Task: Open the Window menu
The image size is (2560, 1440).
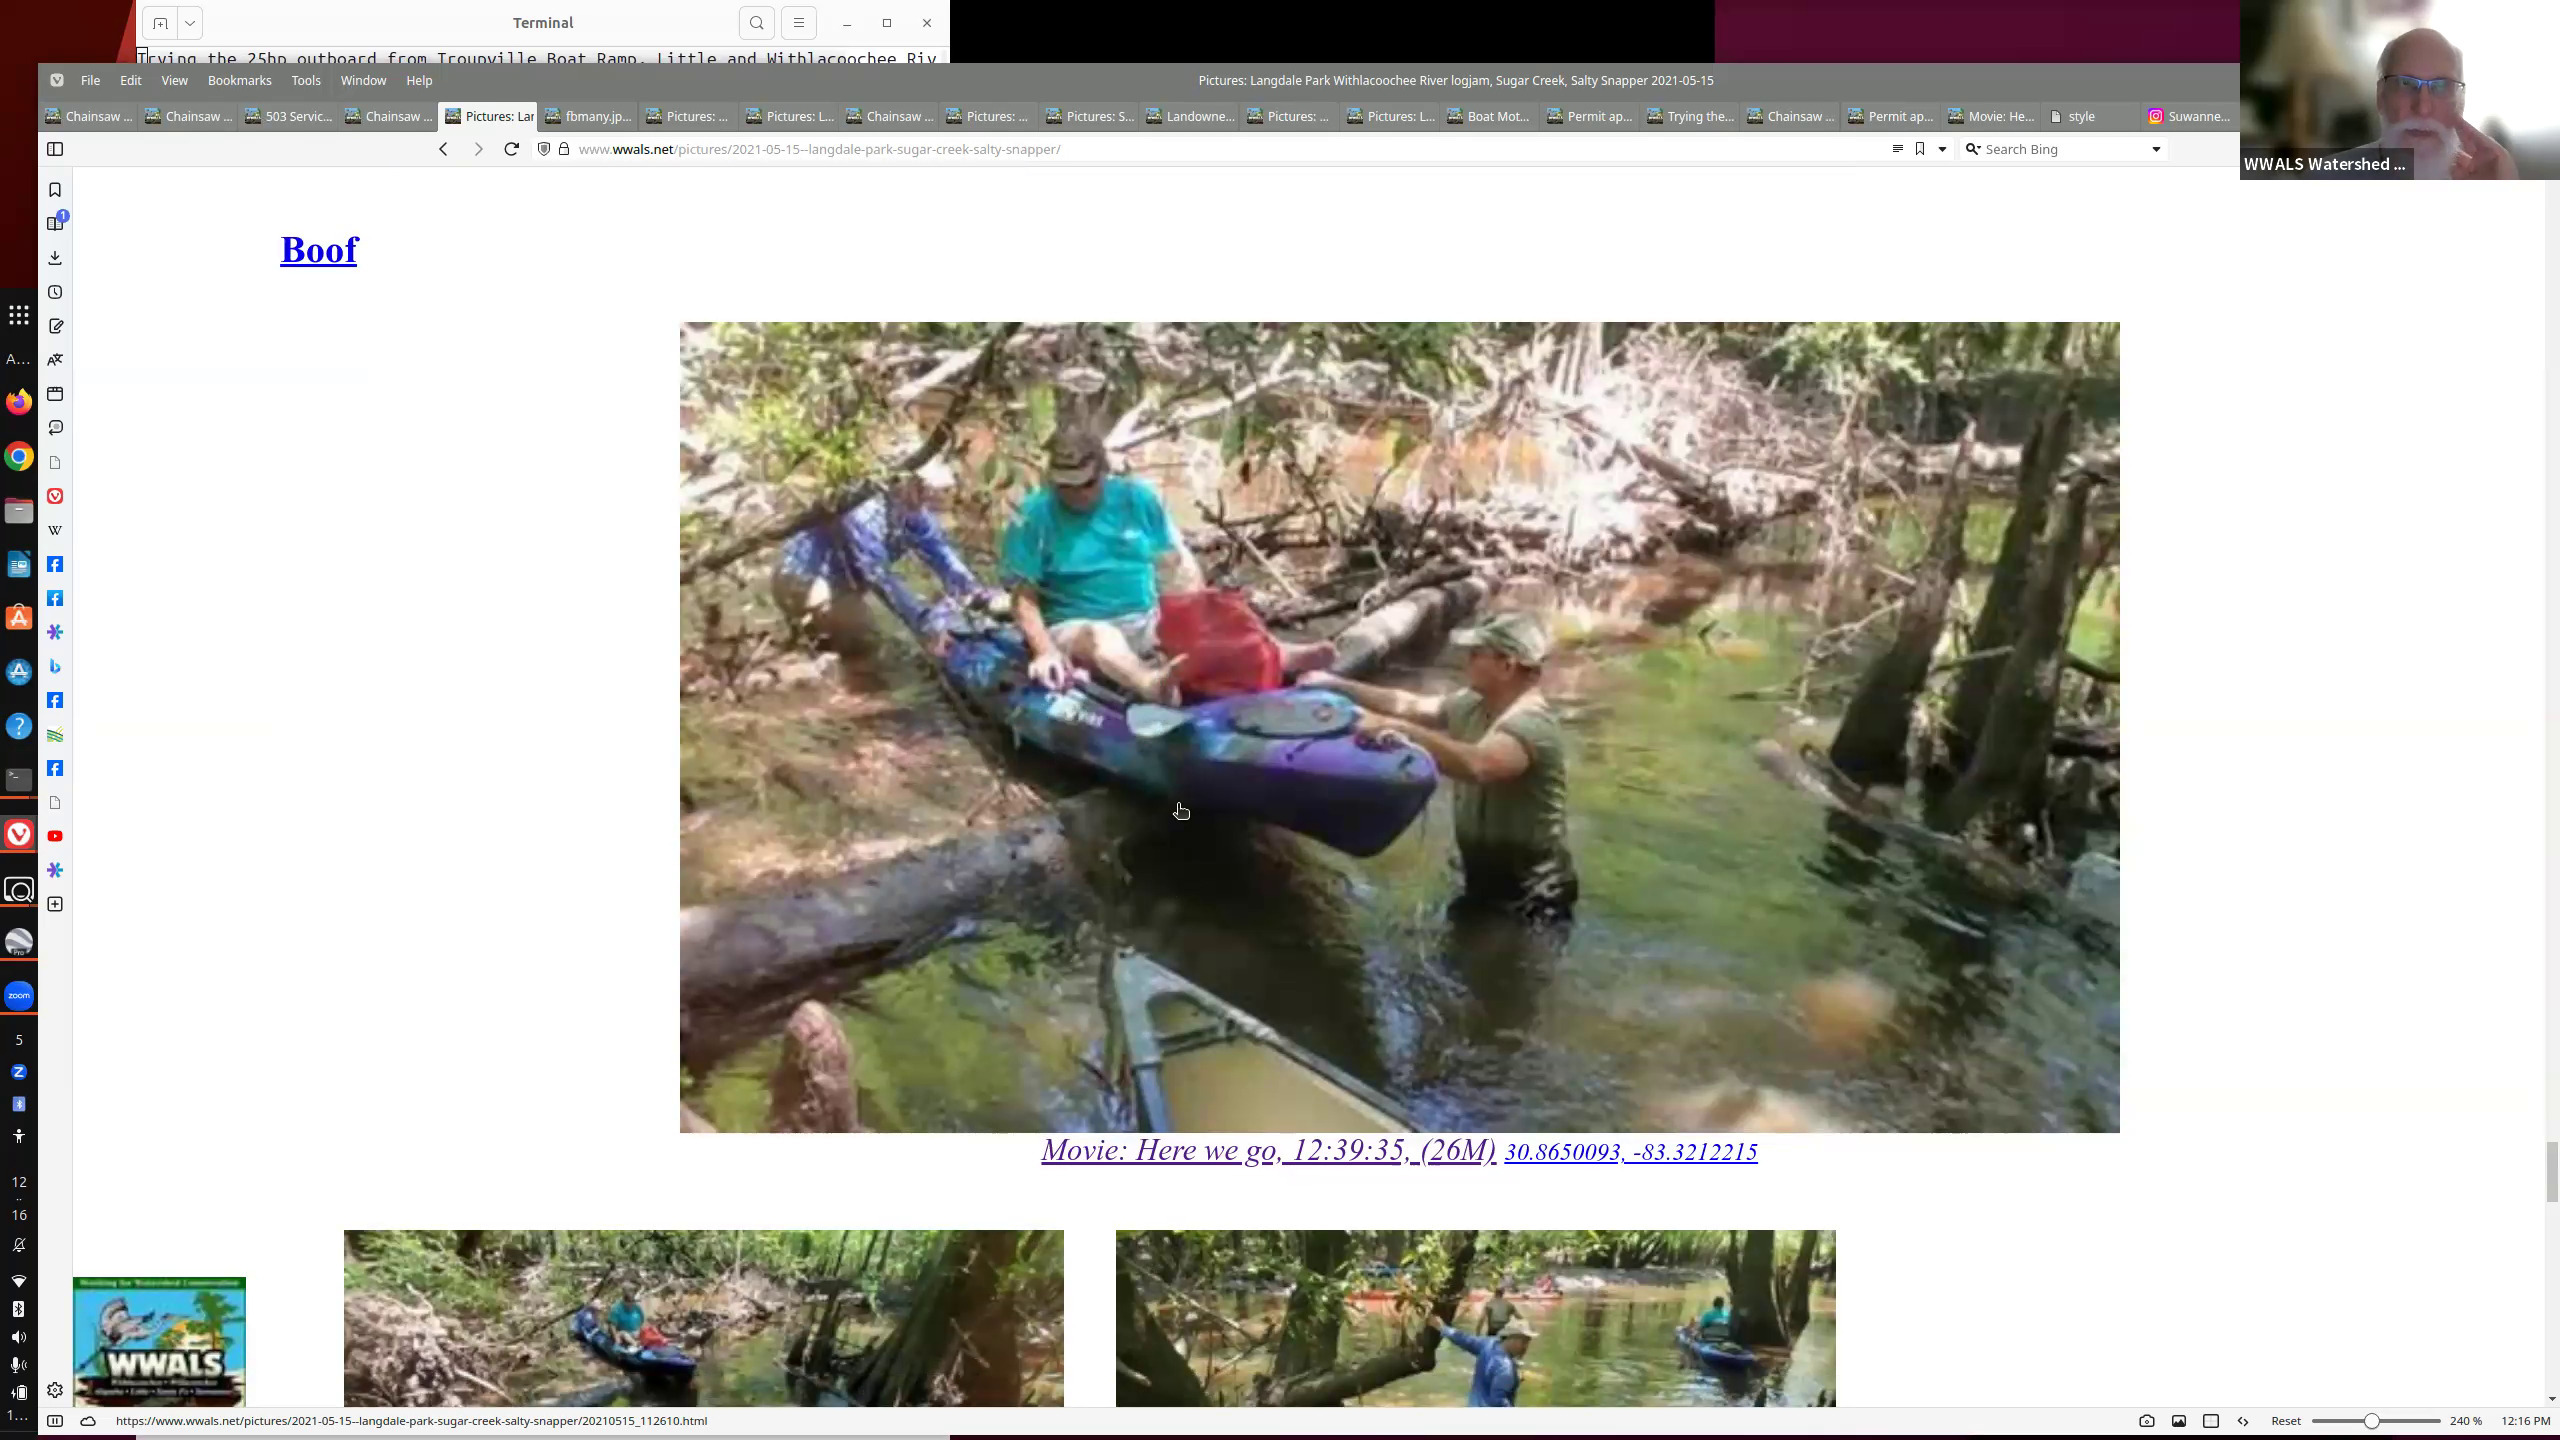Action: tap(363, 80)
